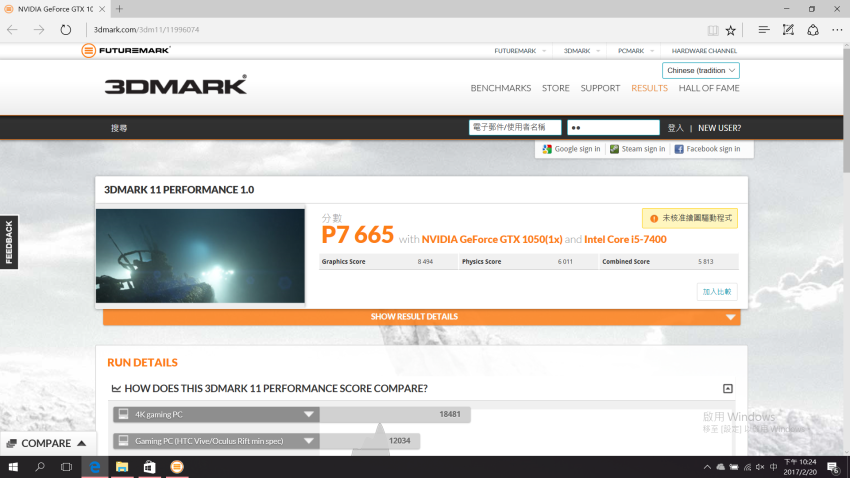The width and height of the screenshot is (850, 478).
Task: Click the password input field
Action: pyautogui.click(x=613, y=127)
